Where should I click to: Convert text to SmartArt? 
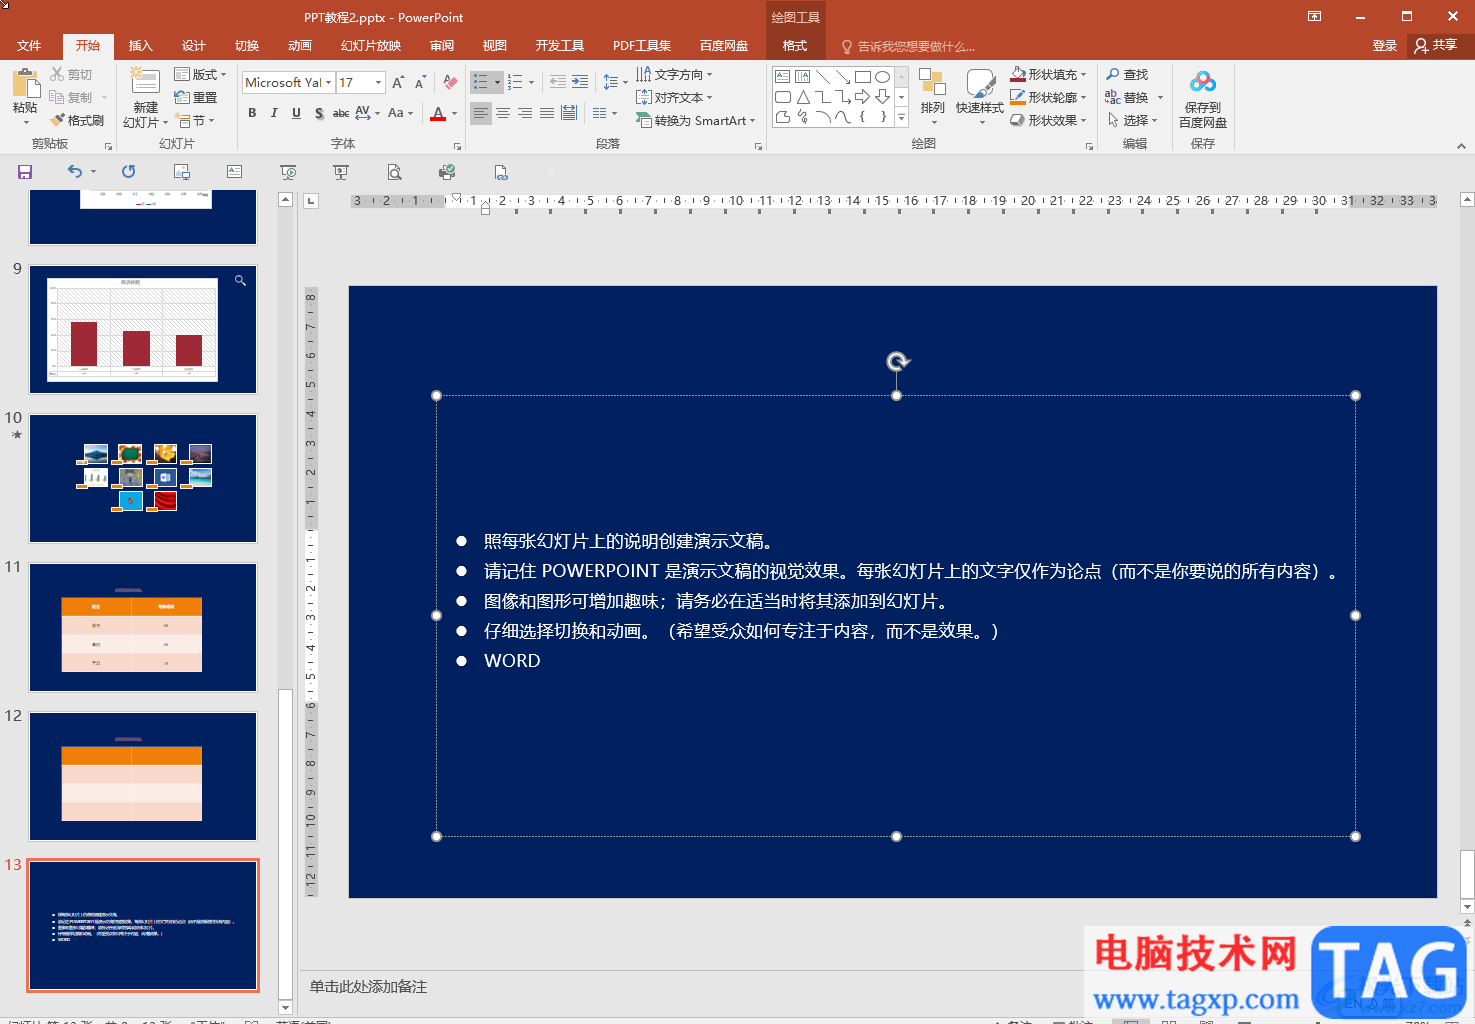tap(696, 120)
